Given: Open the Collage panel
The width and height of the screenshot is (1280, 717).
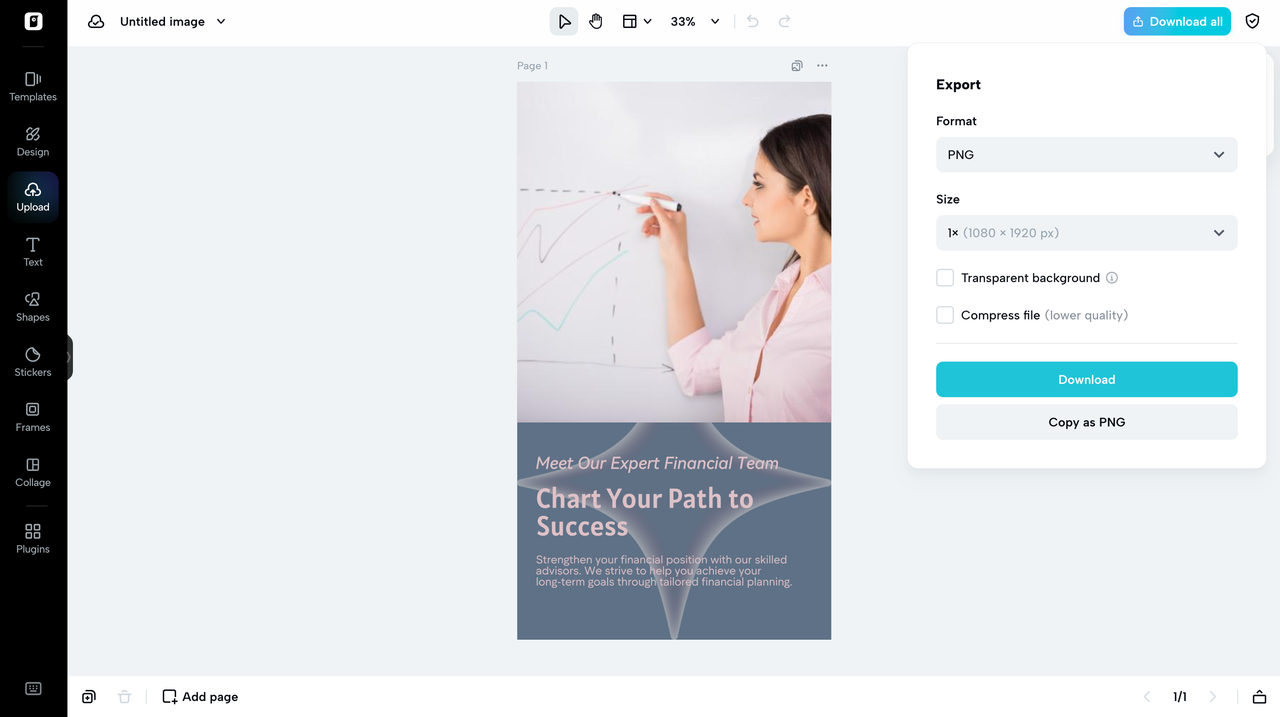Looking at the screenshot, I should tap(33, 472).
